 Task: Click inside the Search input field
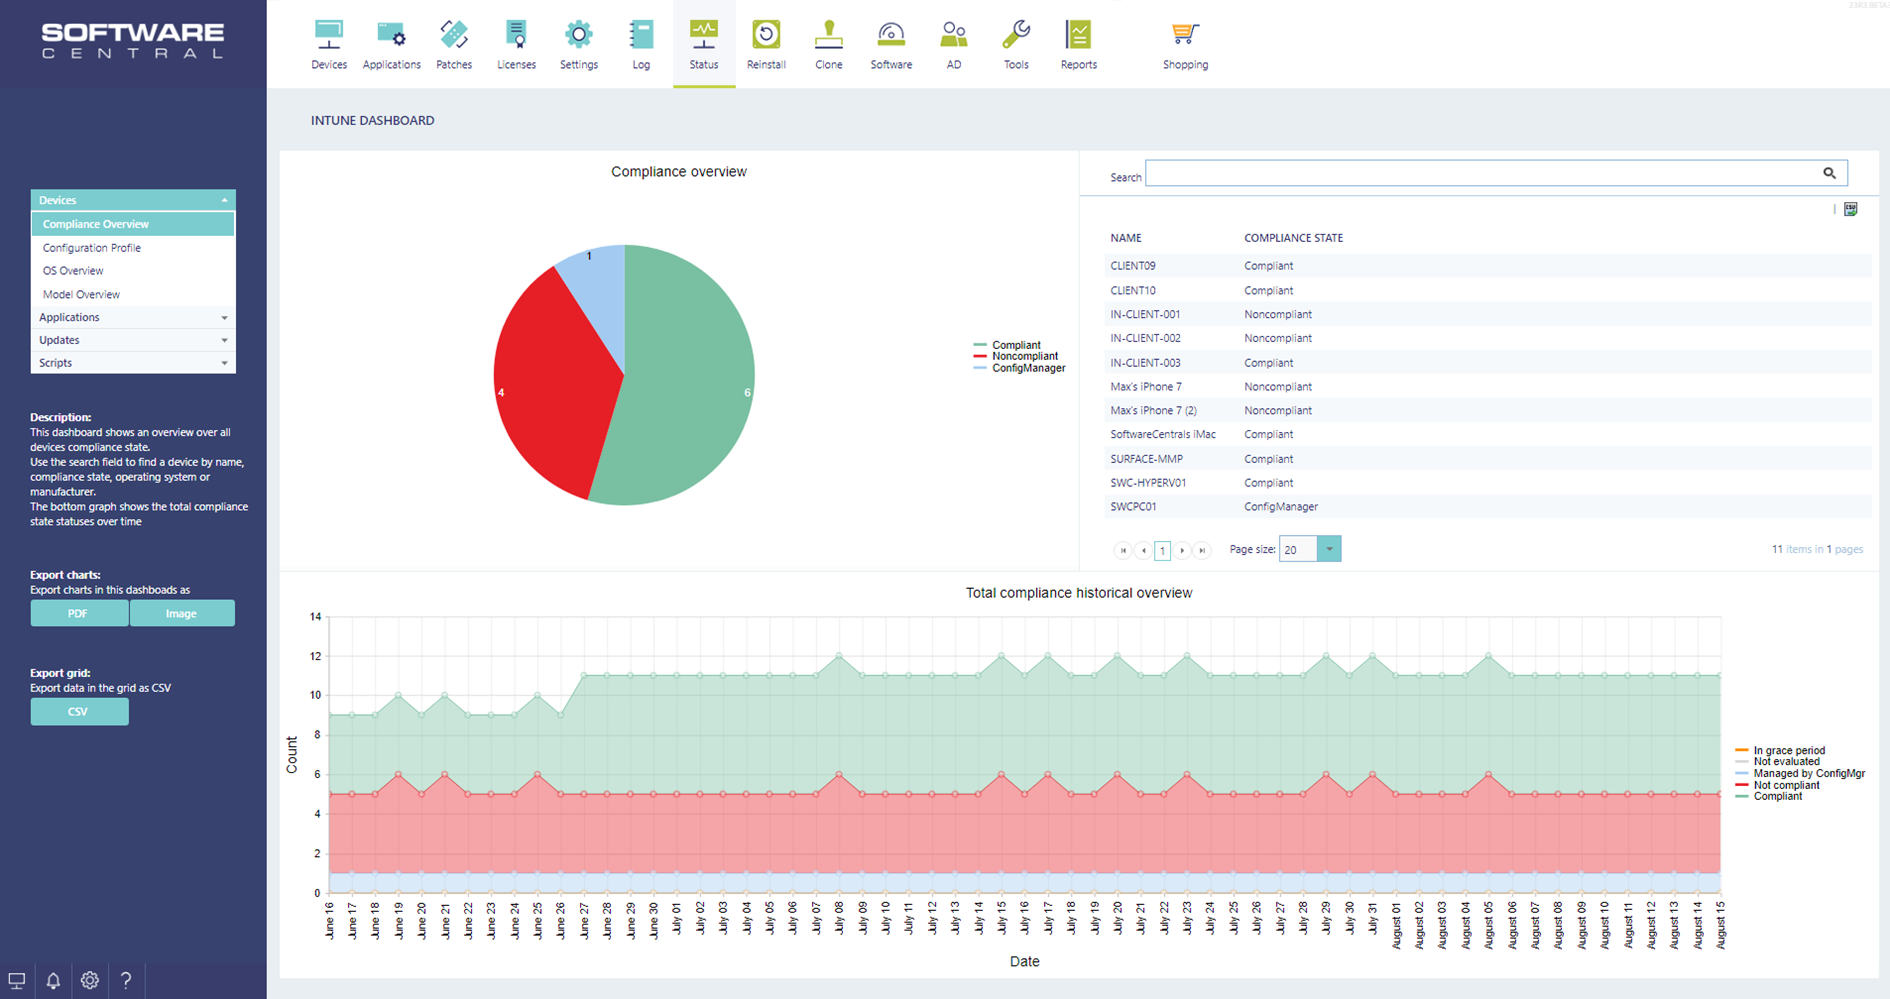[1480, 174]
